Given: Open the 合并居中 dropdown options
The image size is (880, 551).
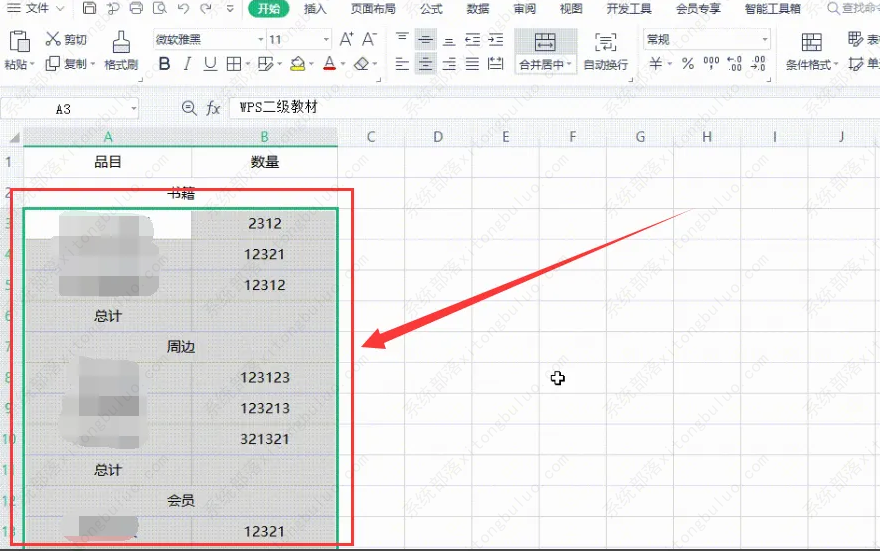Looking at the screenshot, I should [x=545, y=65].
